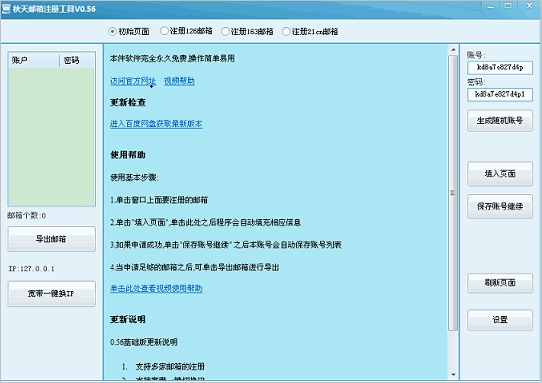Click the 支持多家邮箱的注册 list item

(x=170, y=366)
